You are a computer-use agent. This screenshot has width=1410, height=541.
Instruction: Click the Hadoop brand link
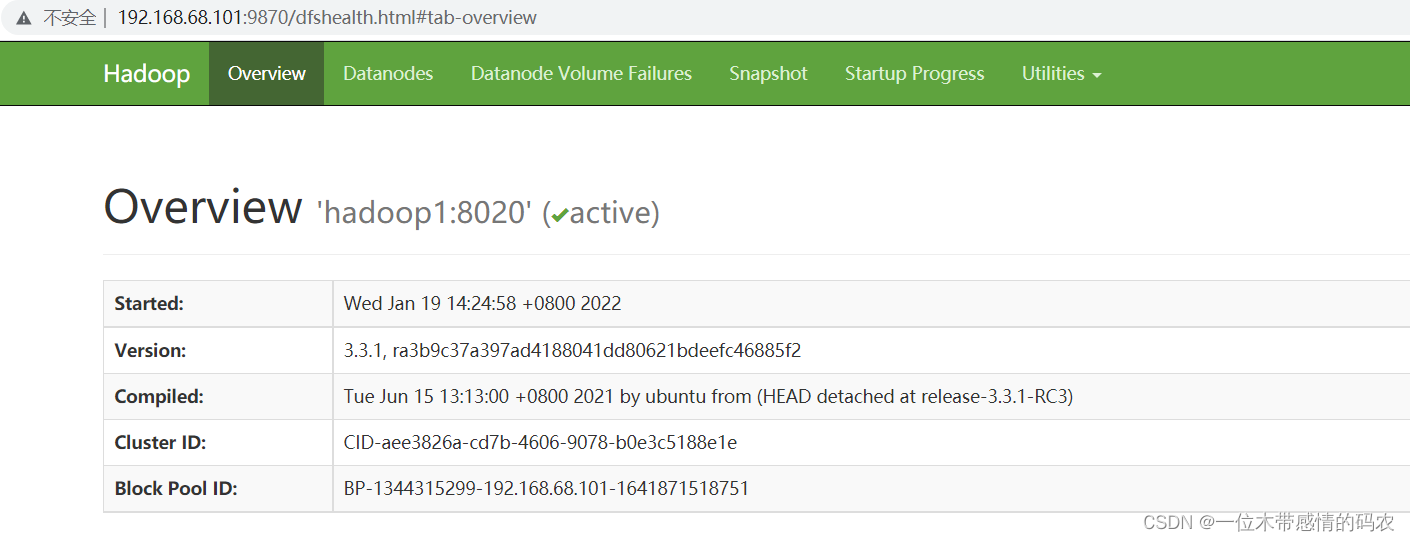coord(146,74)
